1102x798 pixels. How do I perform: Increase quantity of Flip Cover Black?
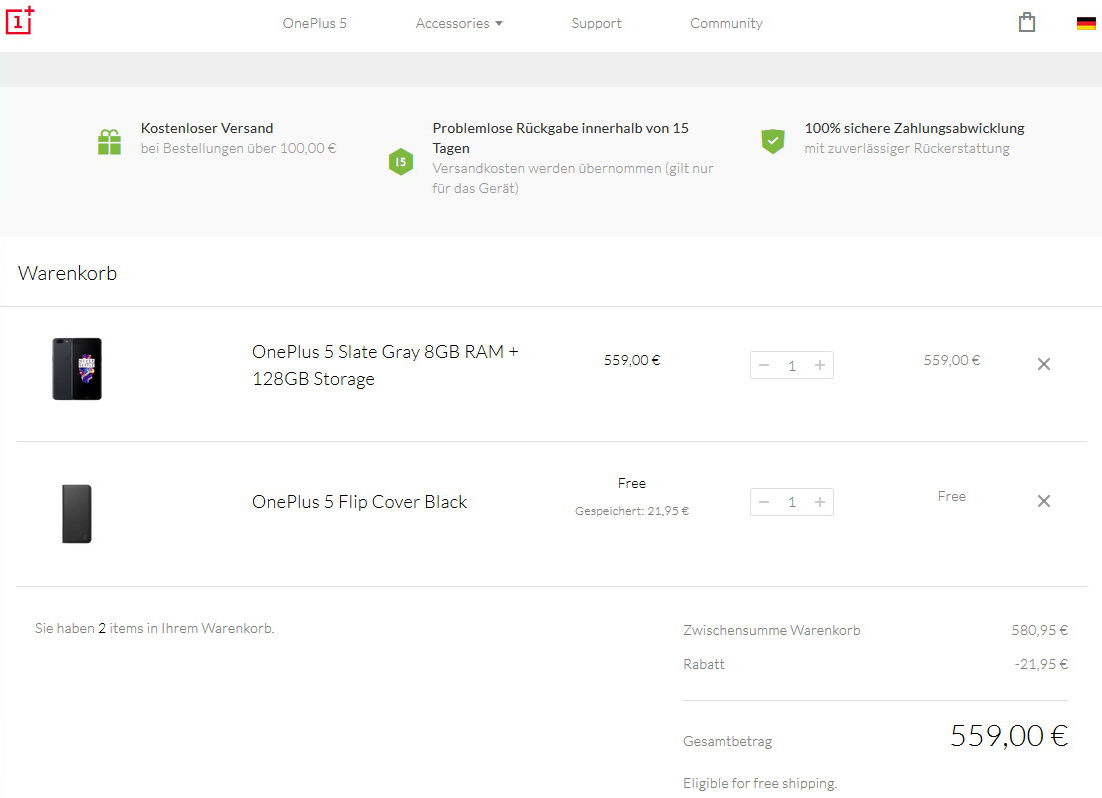(x=820, y=502)
